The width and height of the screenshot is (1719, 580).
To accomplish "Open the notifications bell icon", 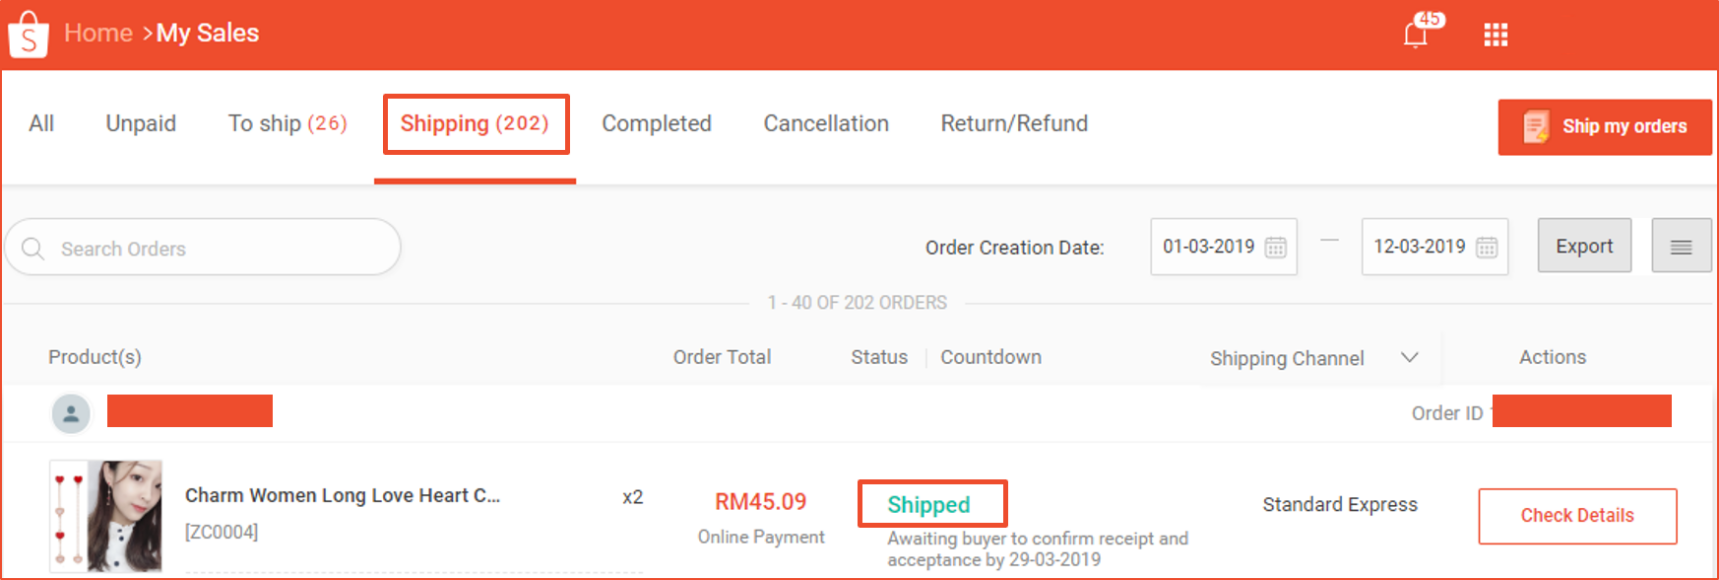I will tap(1415, 35).
